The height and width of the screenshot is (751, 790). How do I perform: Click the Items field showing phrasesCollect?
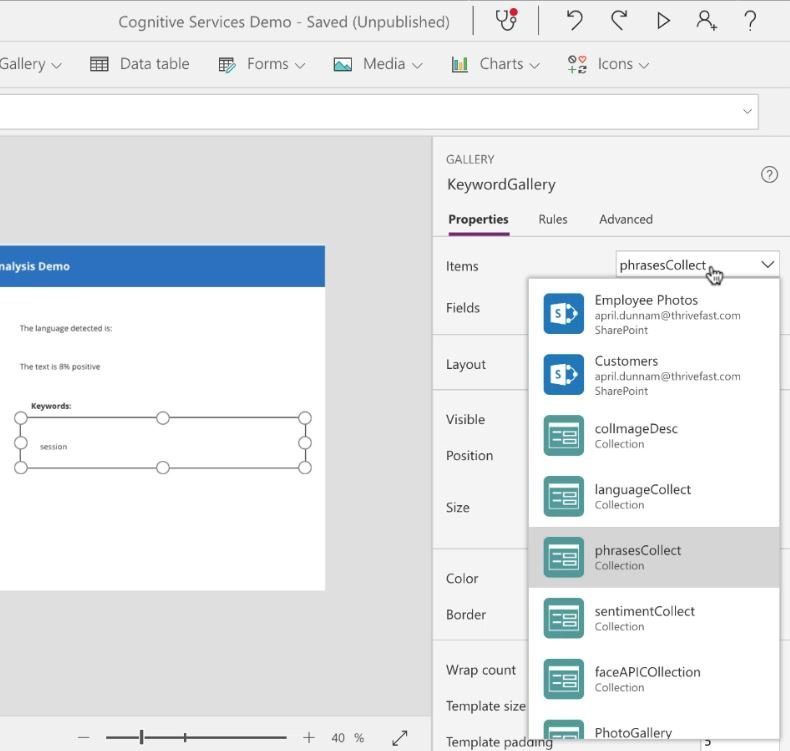point(697,265)
